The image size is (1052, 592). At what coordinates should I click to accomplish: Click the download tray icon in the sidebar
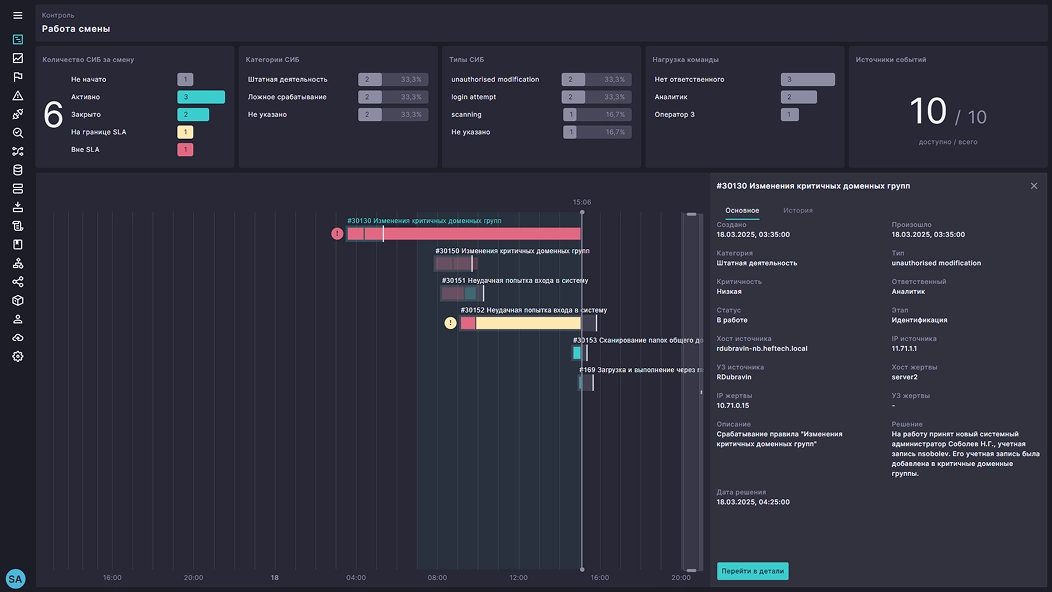pos(17,207)
